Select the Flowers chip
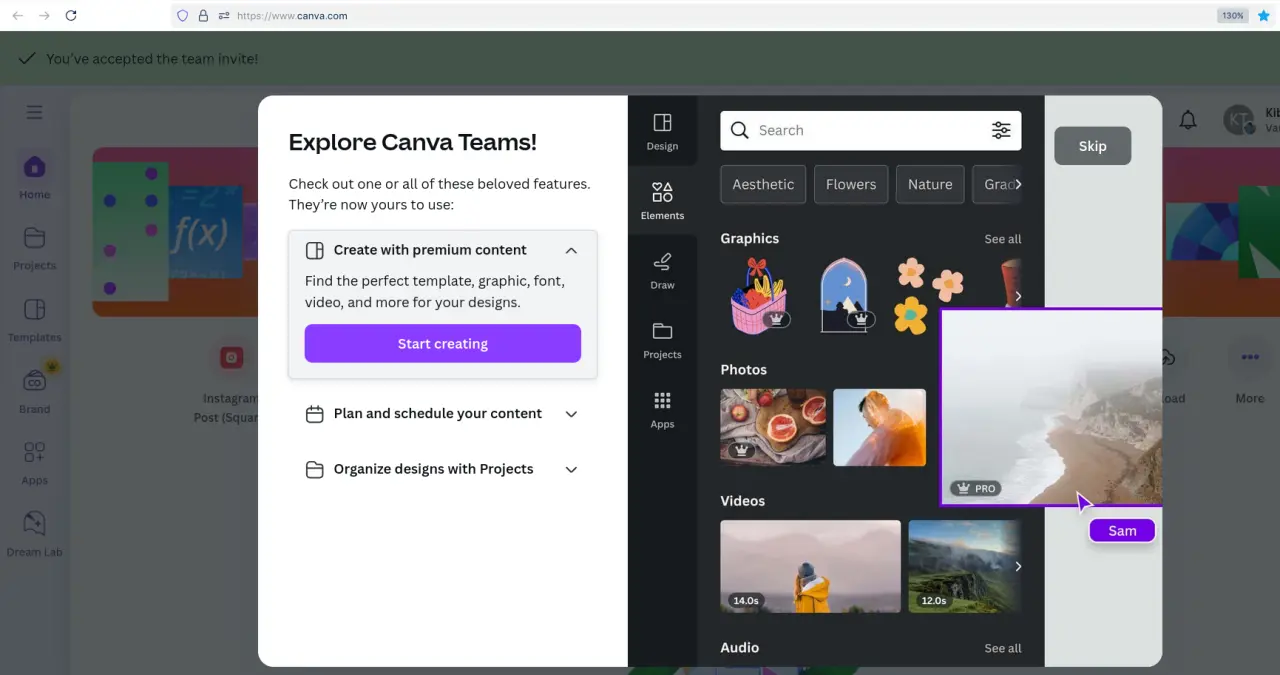This screenshot has height=675, width=1280. point(851,184)
